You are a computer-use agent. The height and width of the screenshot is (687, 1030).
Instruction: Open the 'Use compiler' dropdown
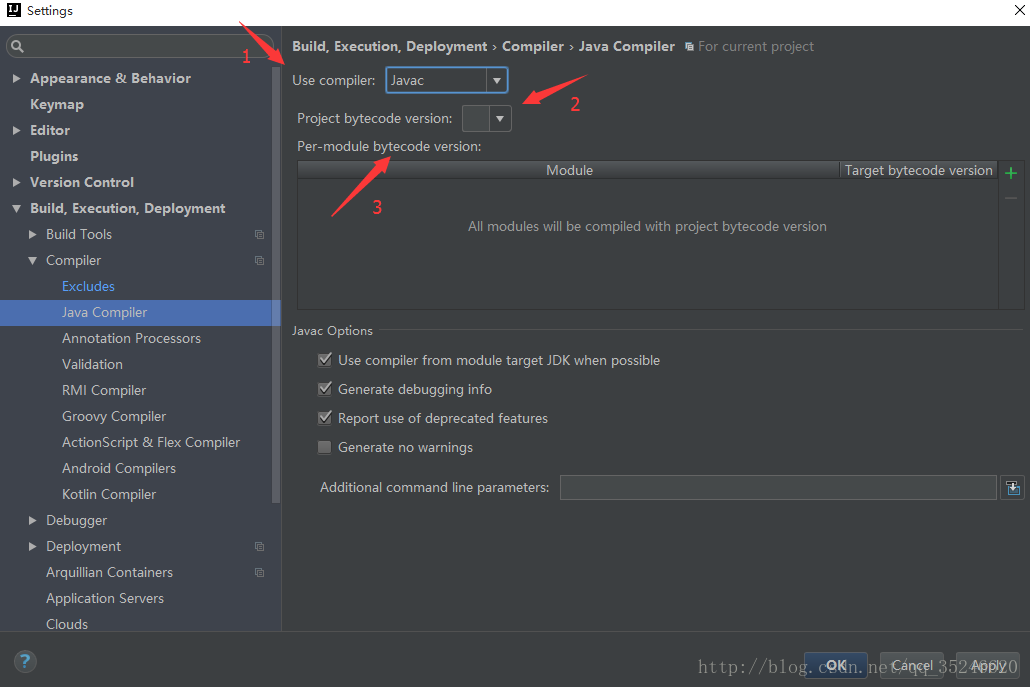(497, 80)
